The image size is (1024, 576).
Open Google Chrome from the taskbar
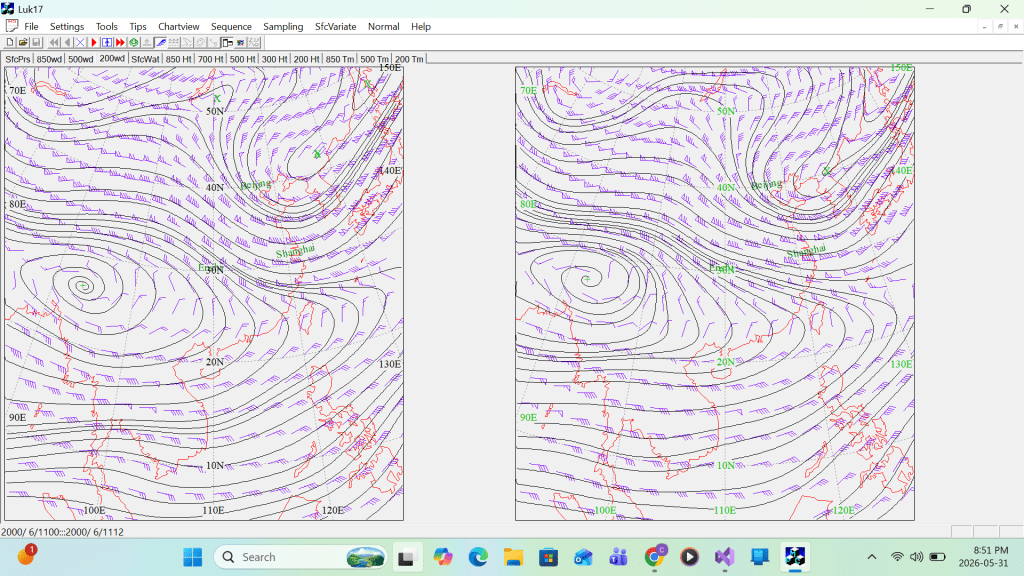coord(654,557)
